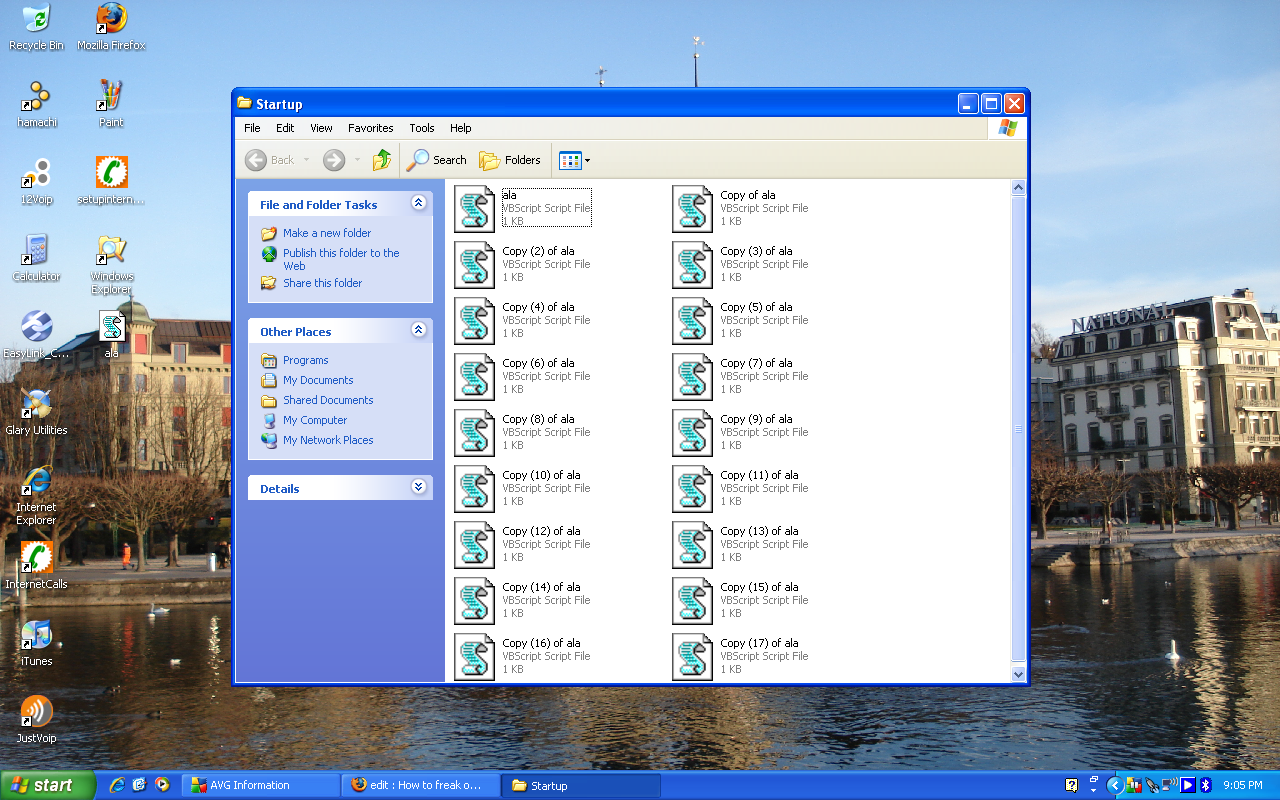Click the file list scrollbar up arrow
This screenshot has width=1280, height=800.
1019,187
